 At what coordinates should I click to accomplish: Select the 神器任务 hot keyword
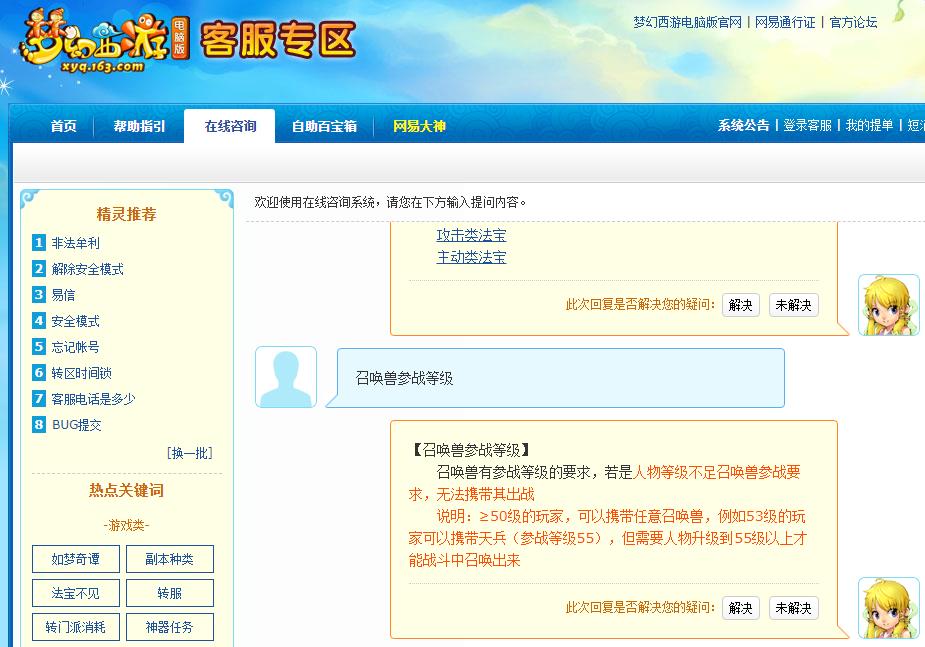(x=170, y=627)
